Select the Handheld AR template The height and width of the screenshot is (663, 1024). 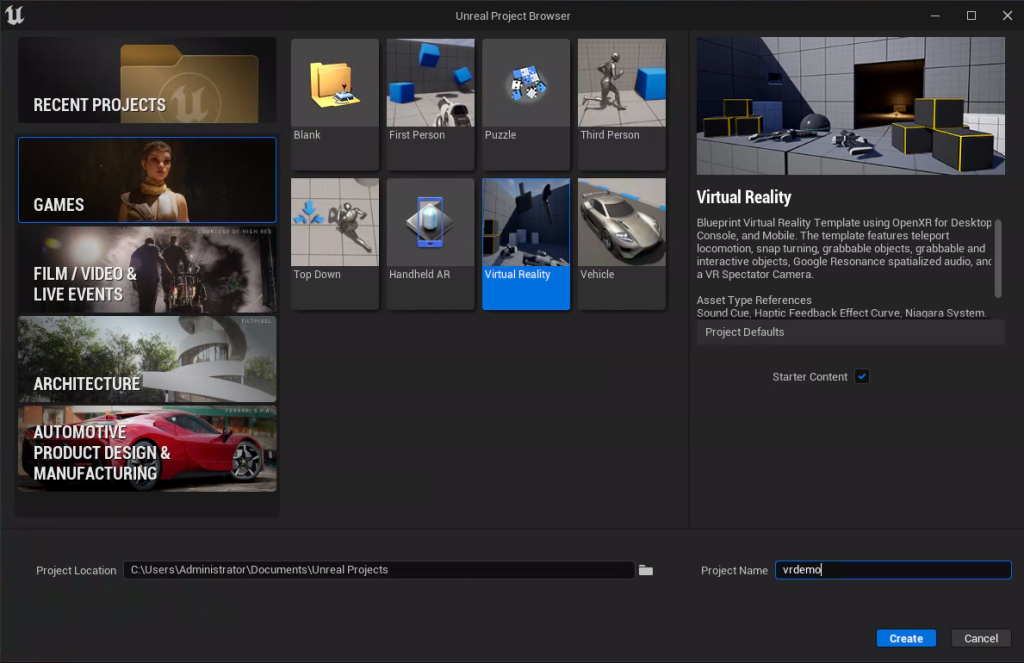(x=430, y=244)
